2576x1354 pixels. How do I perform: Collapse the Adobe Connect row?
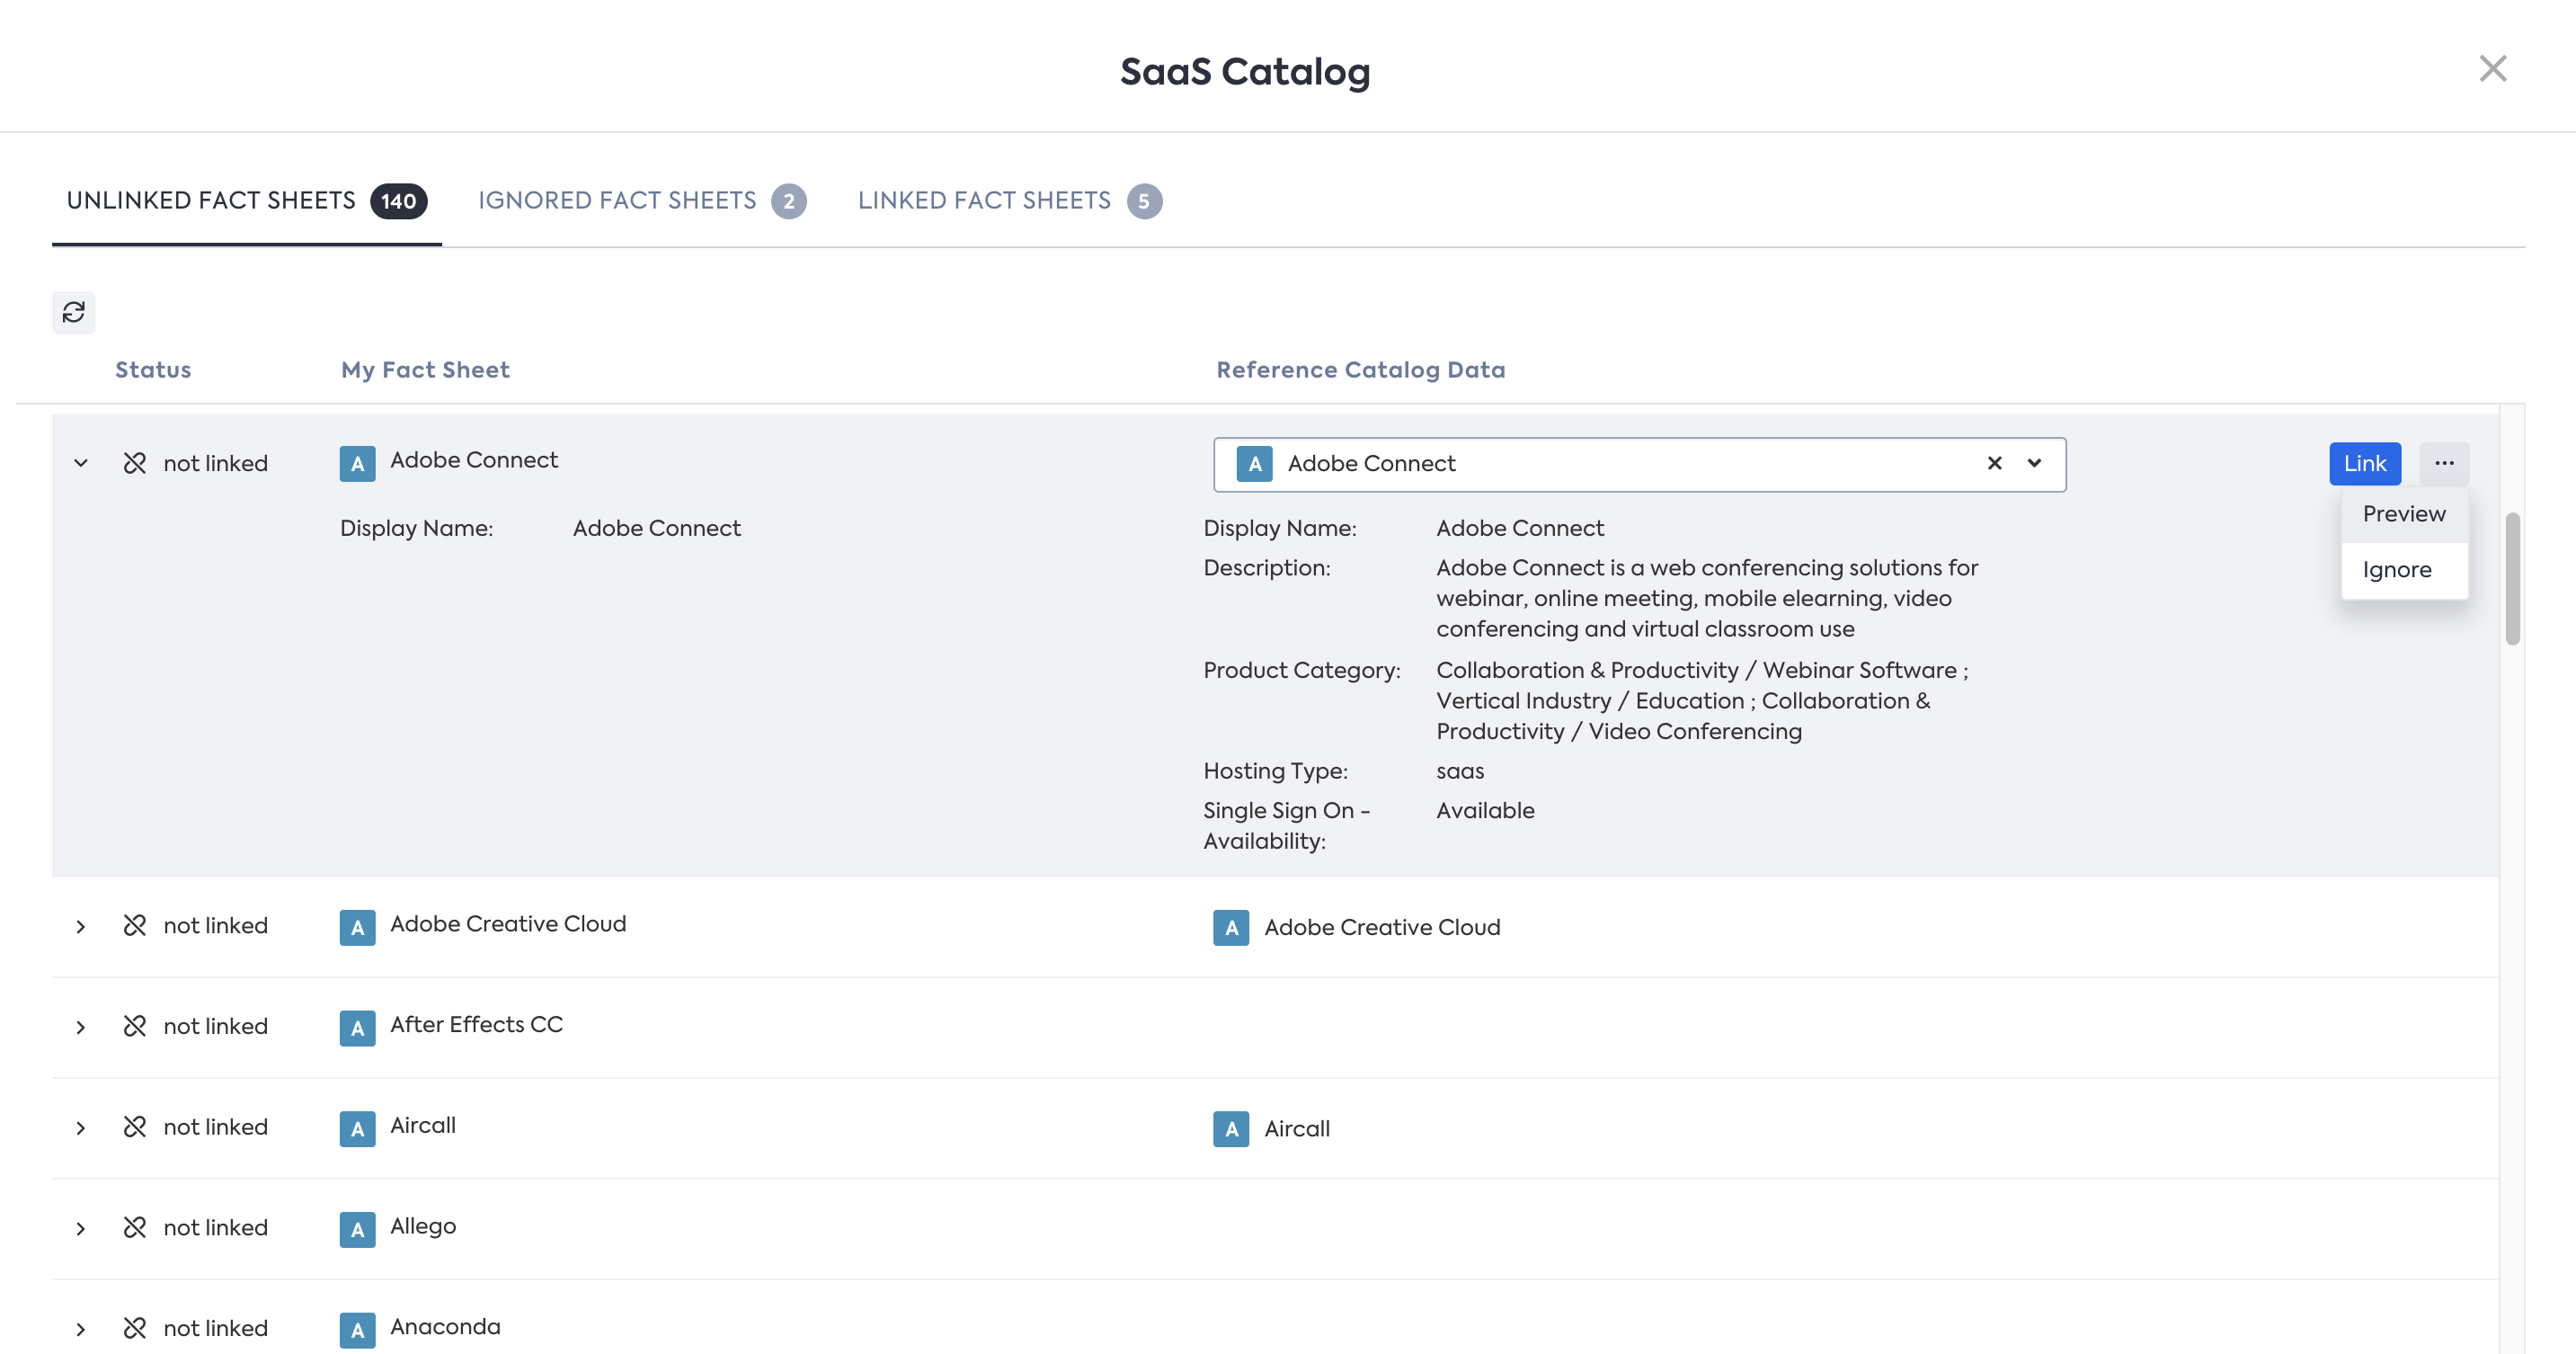click(81, 463)
